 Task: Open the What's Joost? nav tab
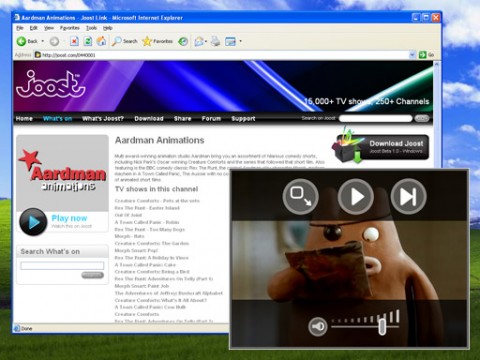tap(103, 119)
